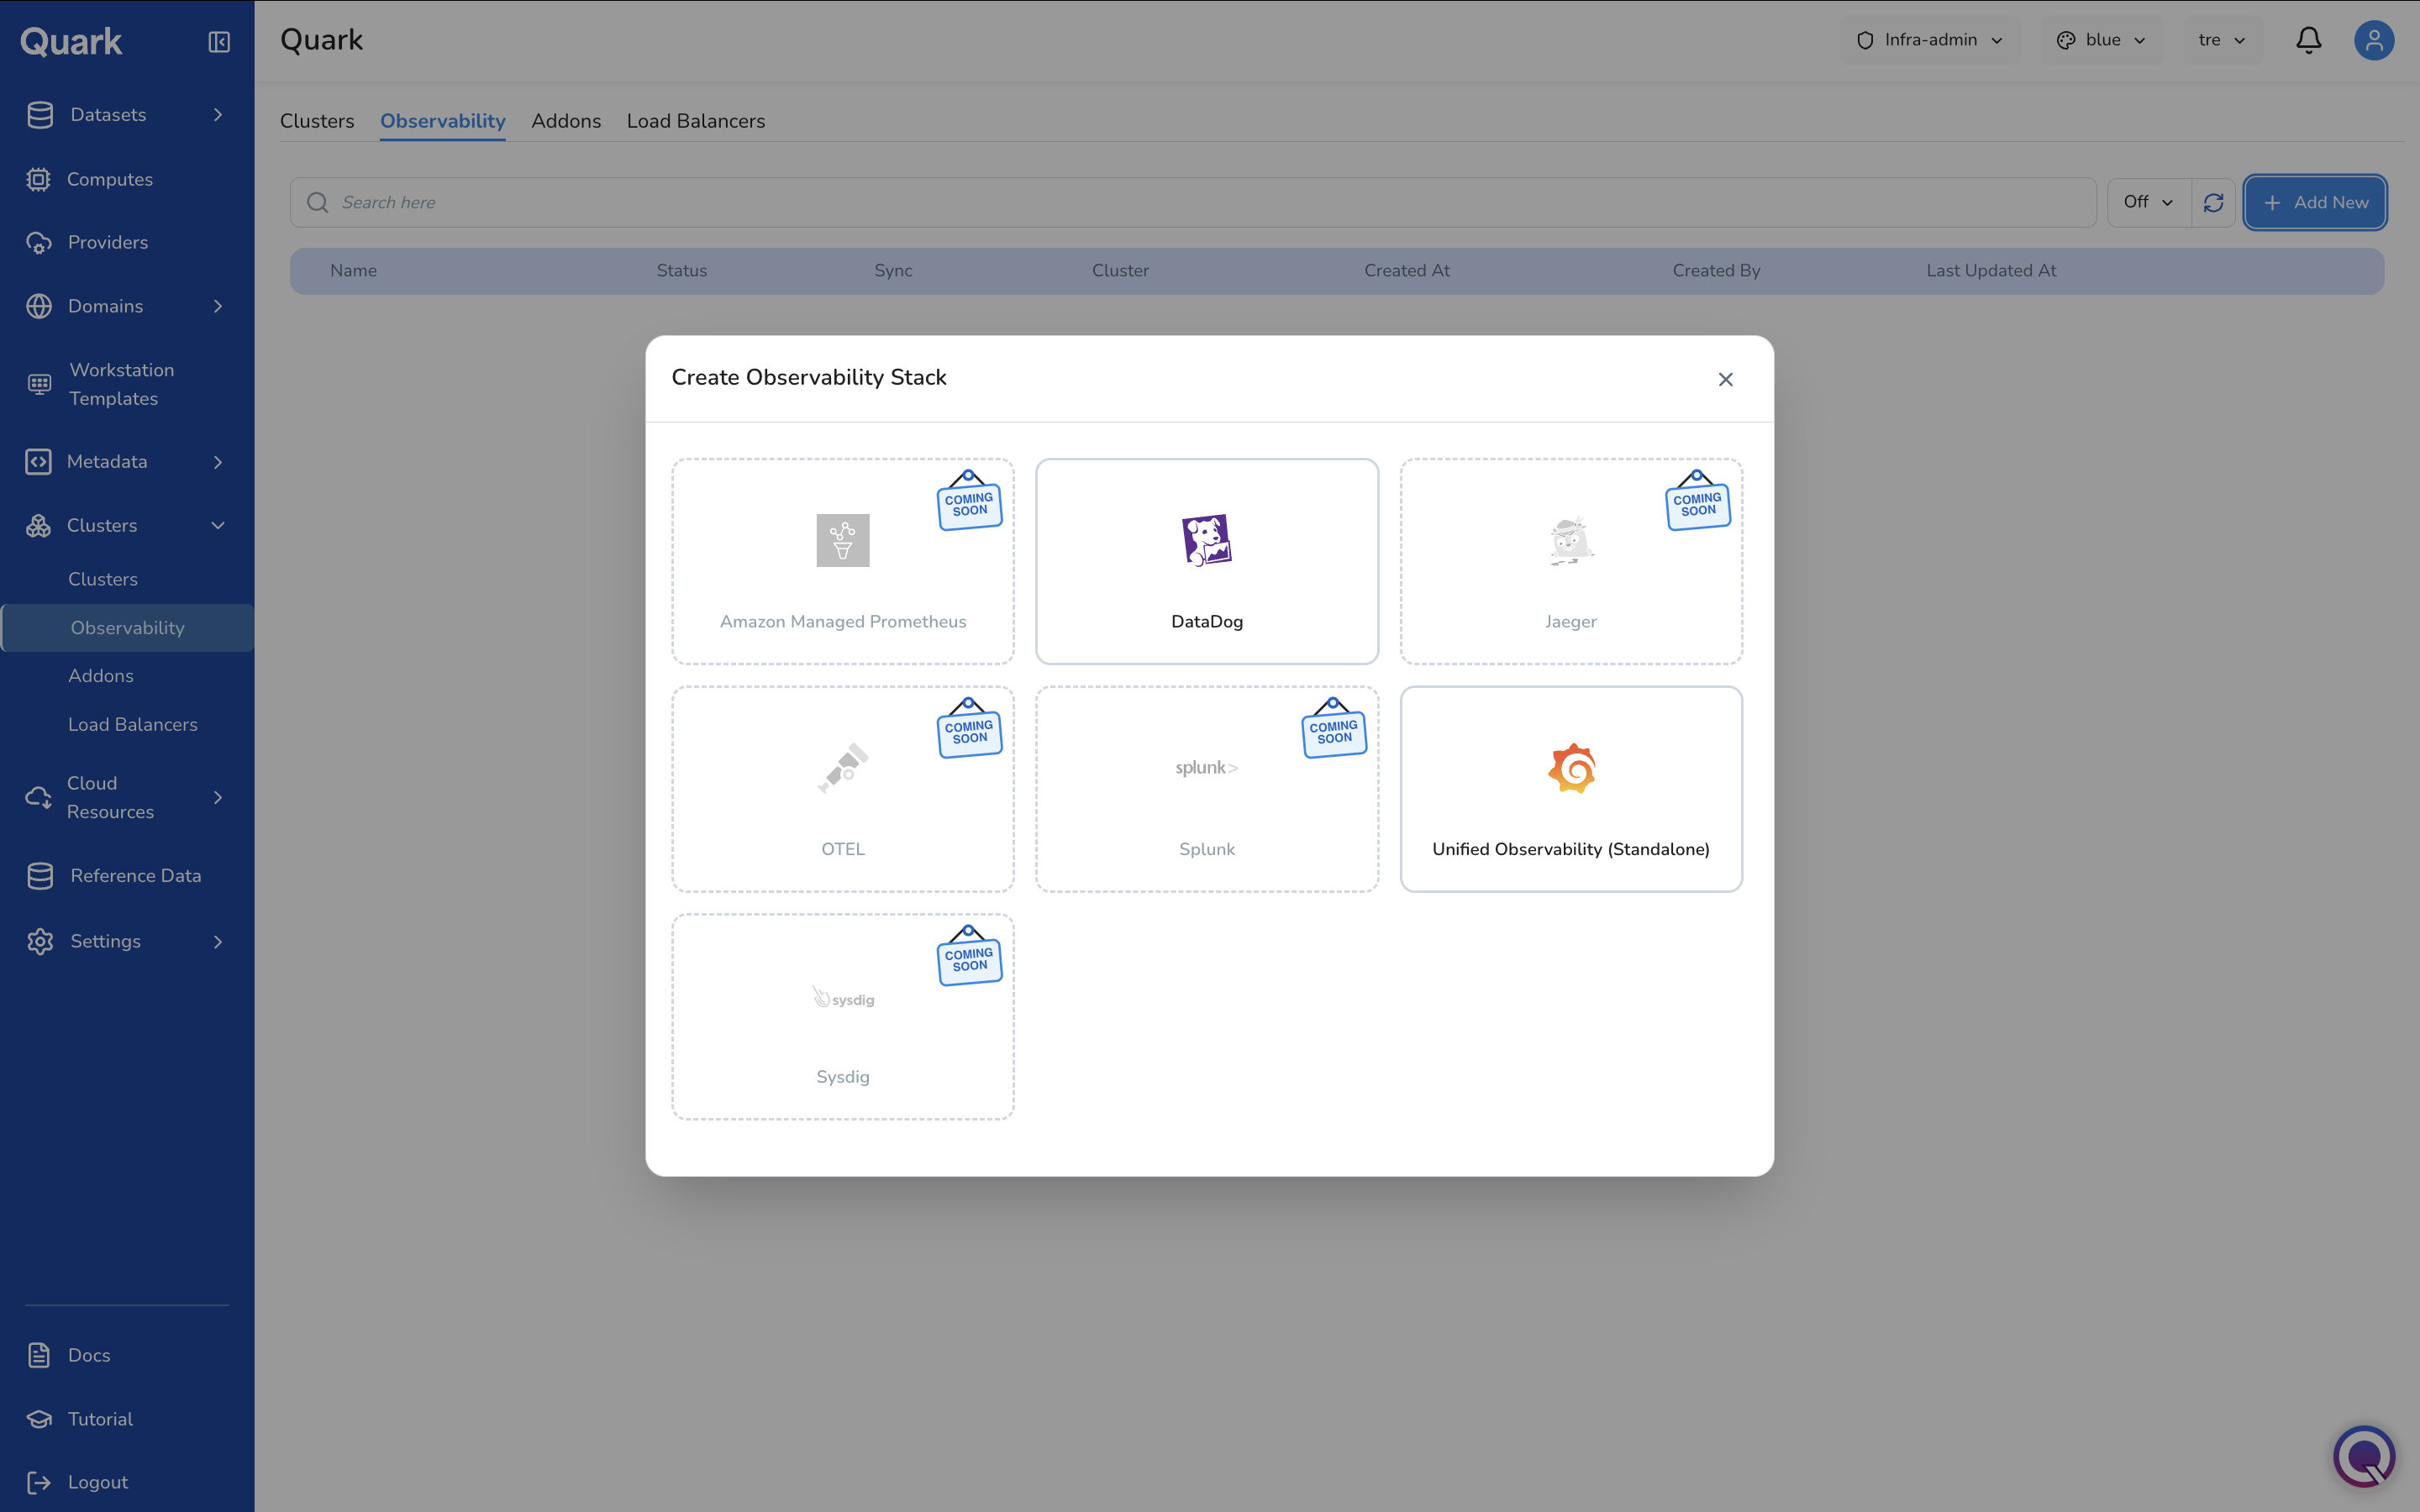Click the Domains globe icon

pyautogui.click(x=39, y=306)
